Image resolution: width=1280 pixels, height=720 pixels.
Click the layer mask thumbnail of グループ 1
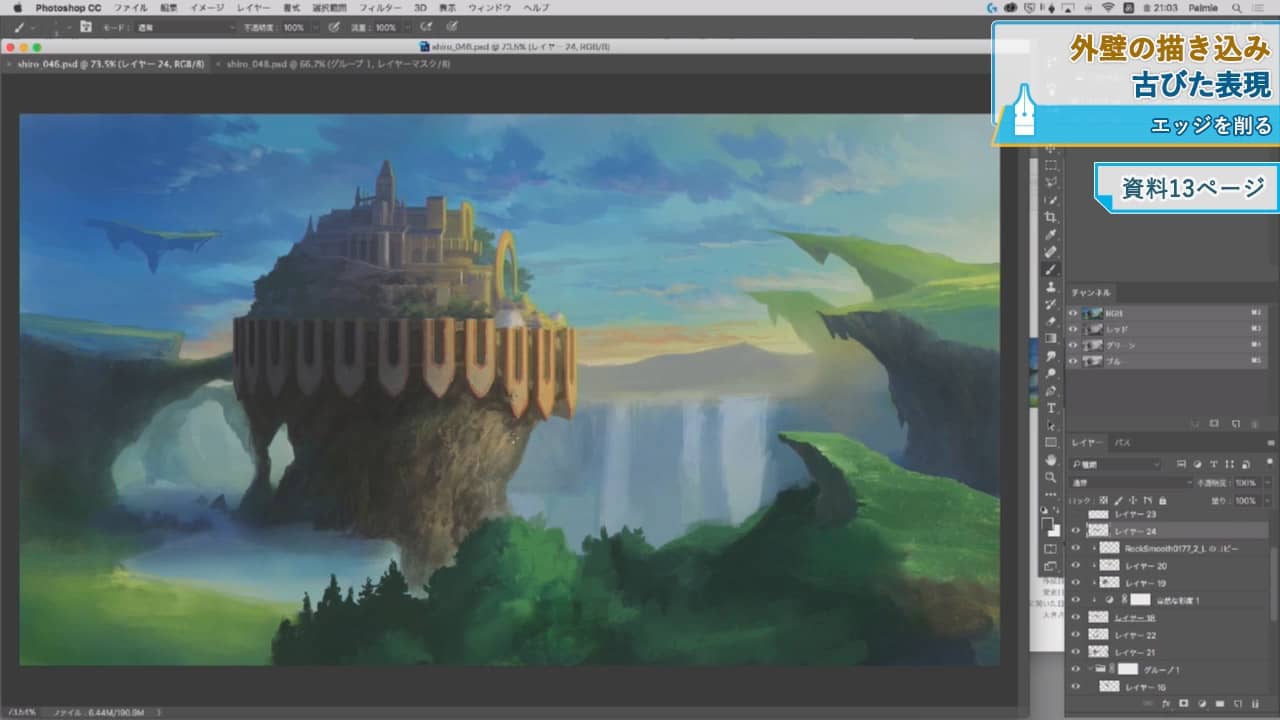[1128, 669]
